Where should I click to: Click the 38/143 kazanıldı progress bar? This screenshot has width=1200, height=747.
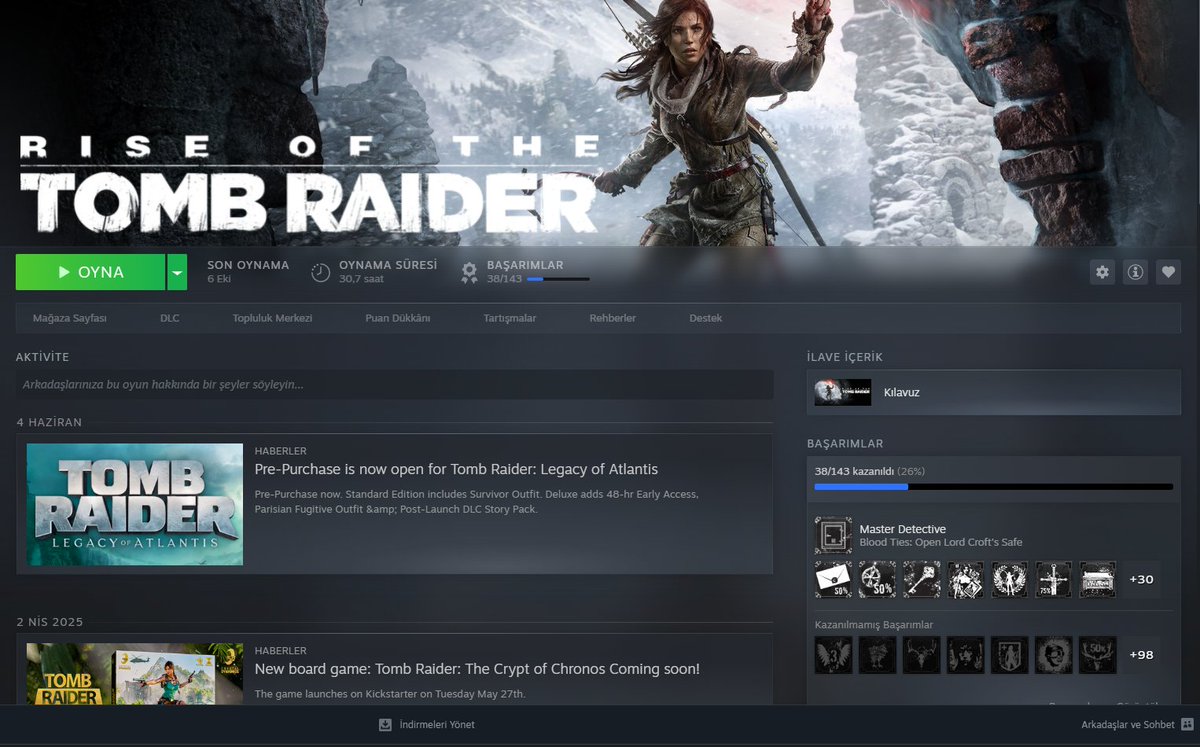pos(994,487)
